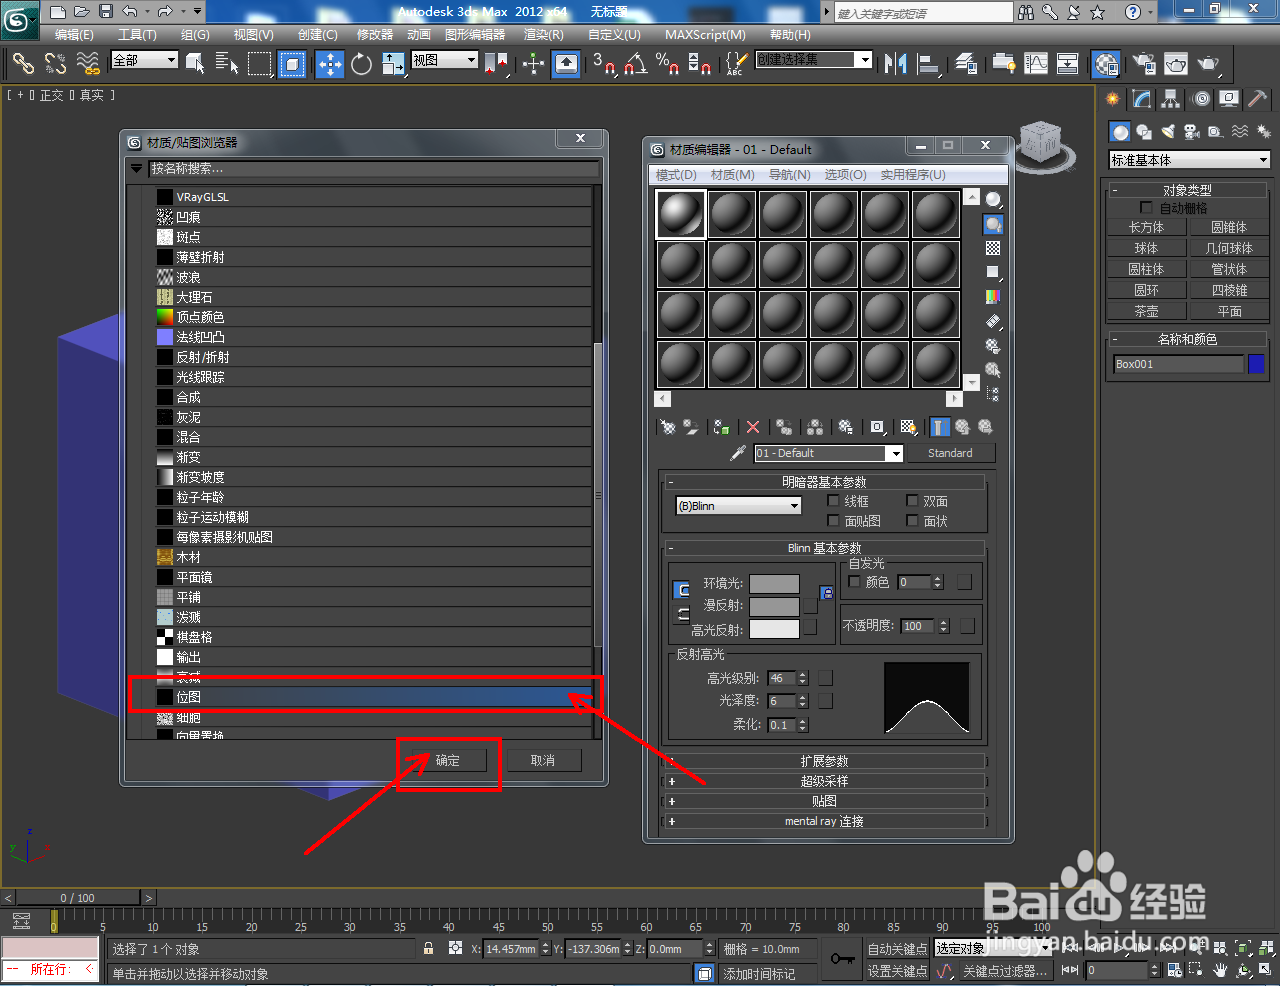Screen dimensions: 1280x986
Task: Activate Bind to Space Warp tool
Action: click(x=89, y=63)
